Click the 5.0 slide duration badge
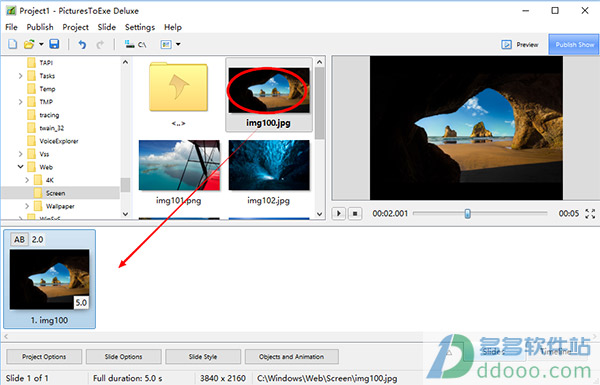Screen dimensions: 600x385 [81, 302]
